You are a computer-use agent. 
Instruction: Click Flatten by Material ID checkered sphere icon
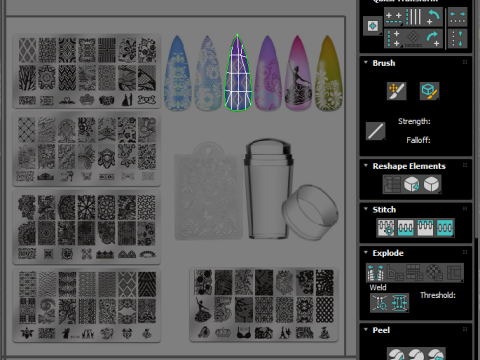(435, 273)
